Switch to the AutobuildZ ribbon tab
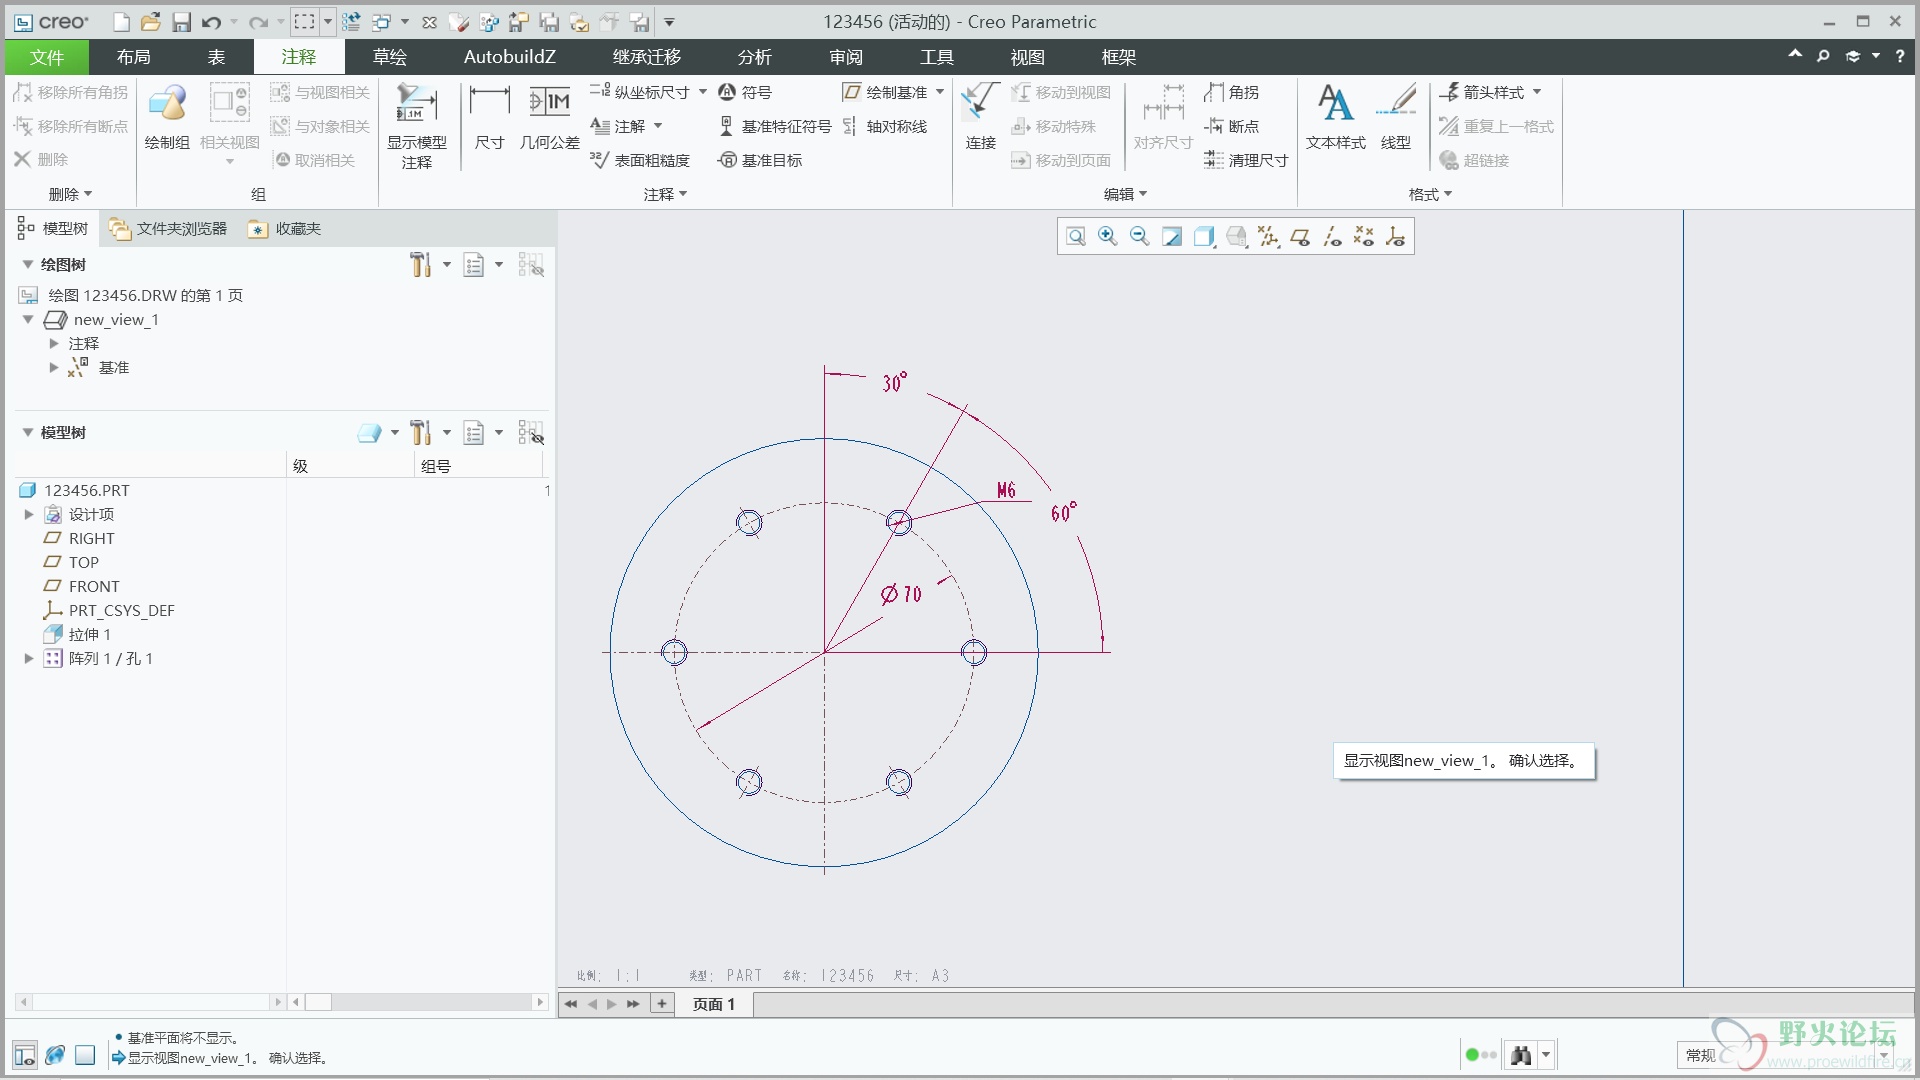Image resolution: width=1920 pixels, height=1080 pixels. 510,57
